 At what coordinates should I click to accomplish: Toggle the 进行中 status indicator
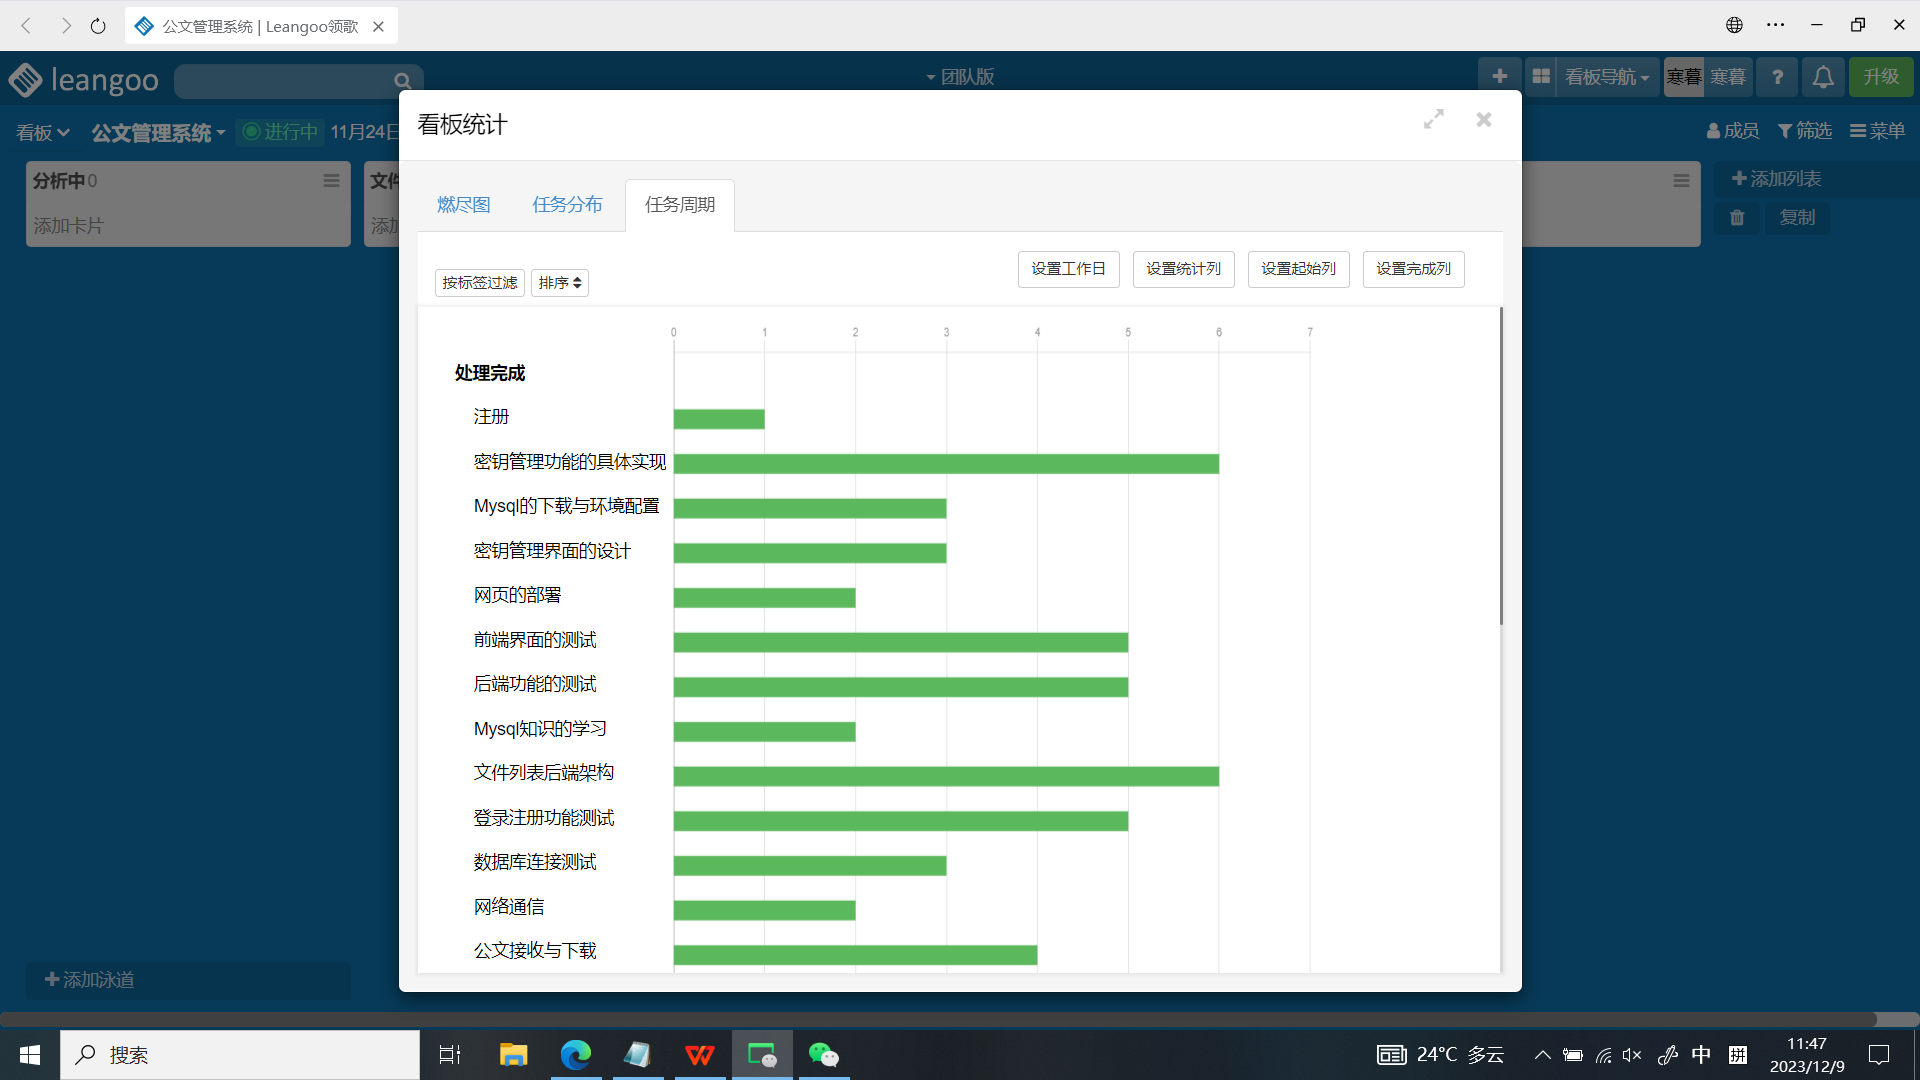point(280,132)
